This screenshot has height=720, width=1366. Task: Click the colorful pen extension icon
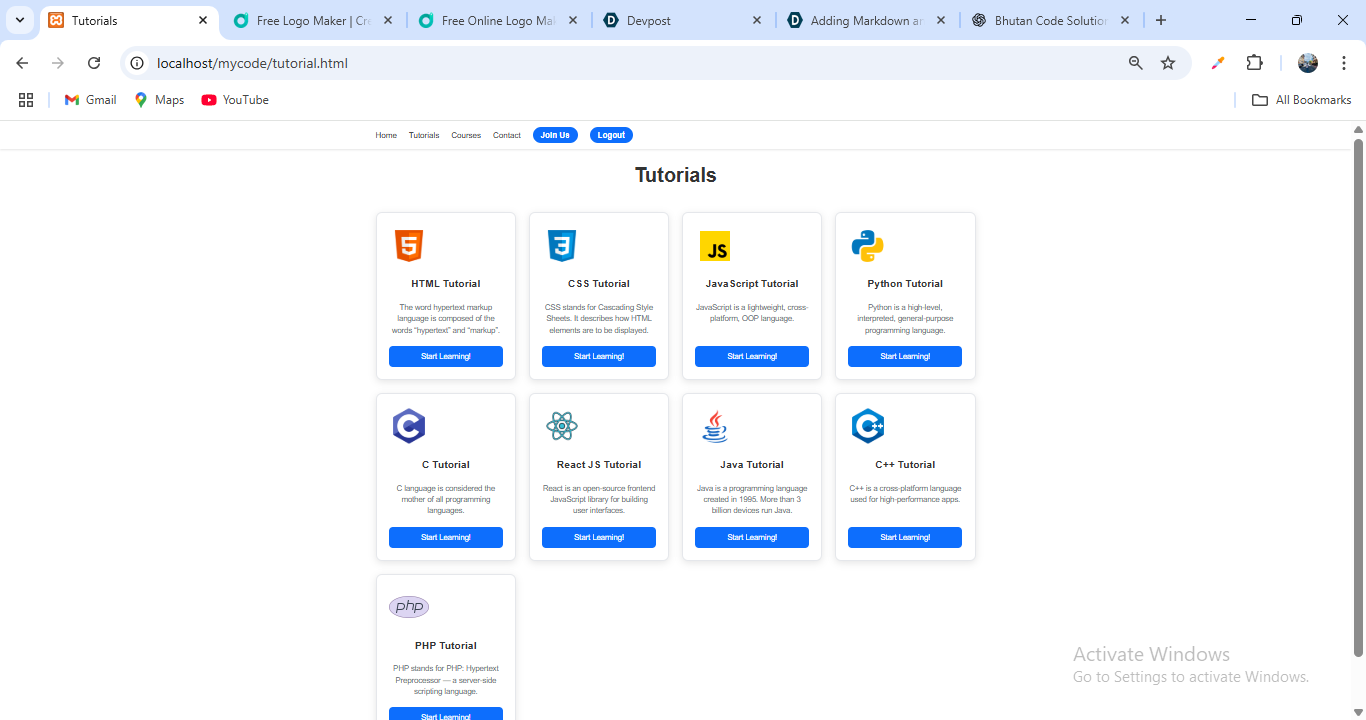1217,63
